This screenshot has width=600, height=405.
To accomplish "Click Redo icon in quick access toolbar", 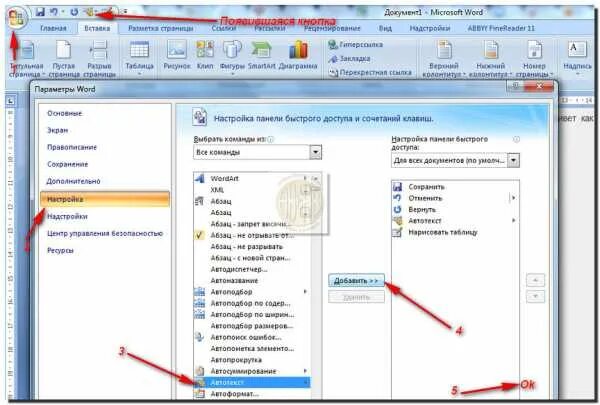I will coord(74,12).
